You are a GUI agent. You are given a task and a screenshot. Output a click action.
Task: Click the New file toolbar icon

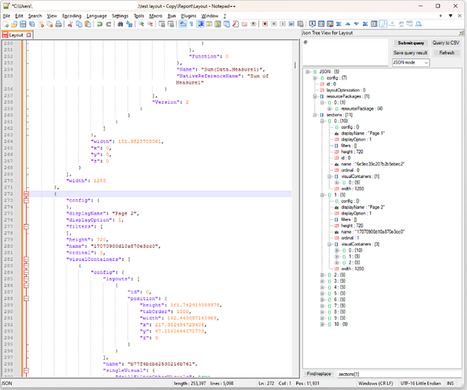click(x=6, y=24)
